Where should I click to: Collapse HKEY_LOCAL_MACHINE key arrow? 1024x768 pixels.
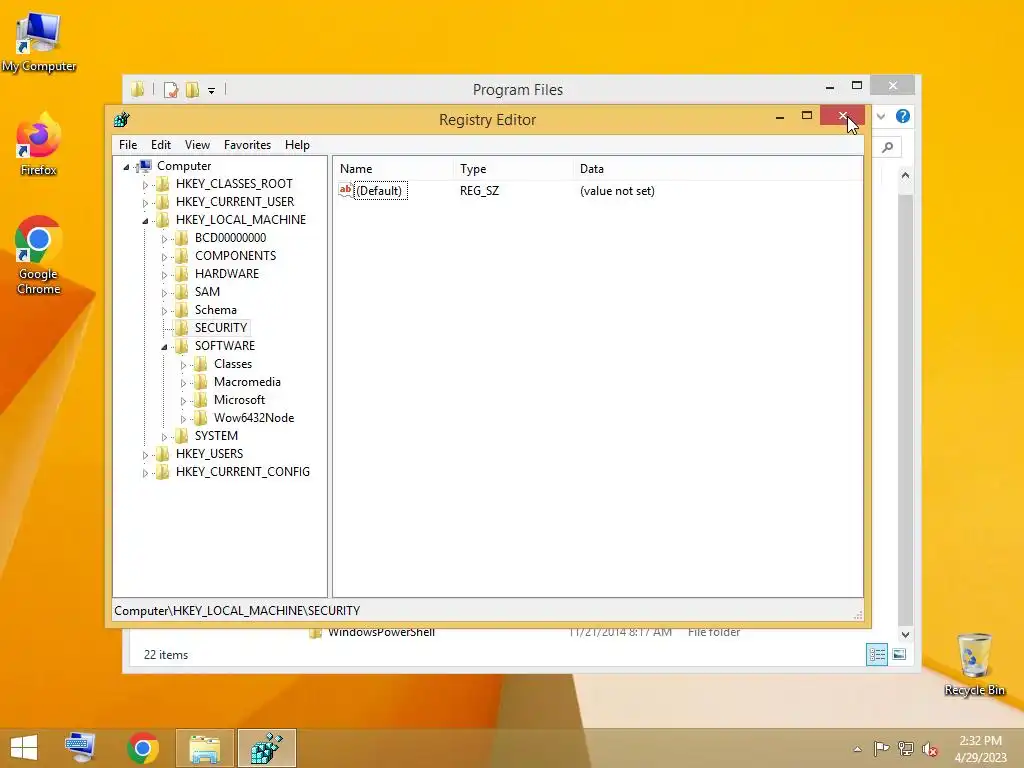pyautogui.click(x=145, y=221)
